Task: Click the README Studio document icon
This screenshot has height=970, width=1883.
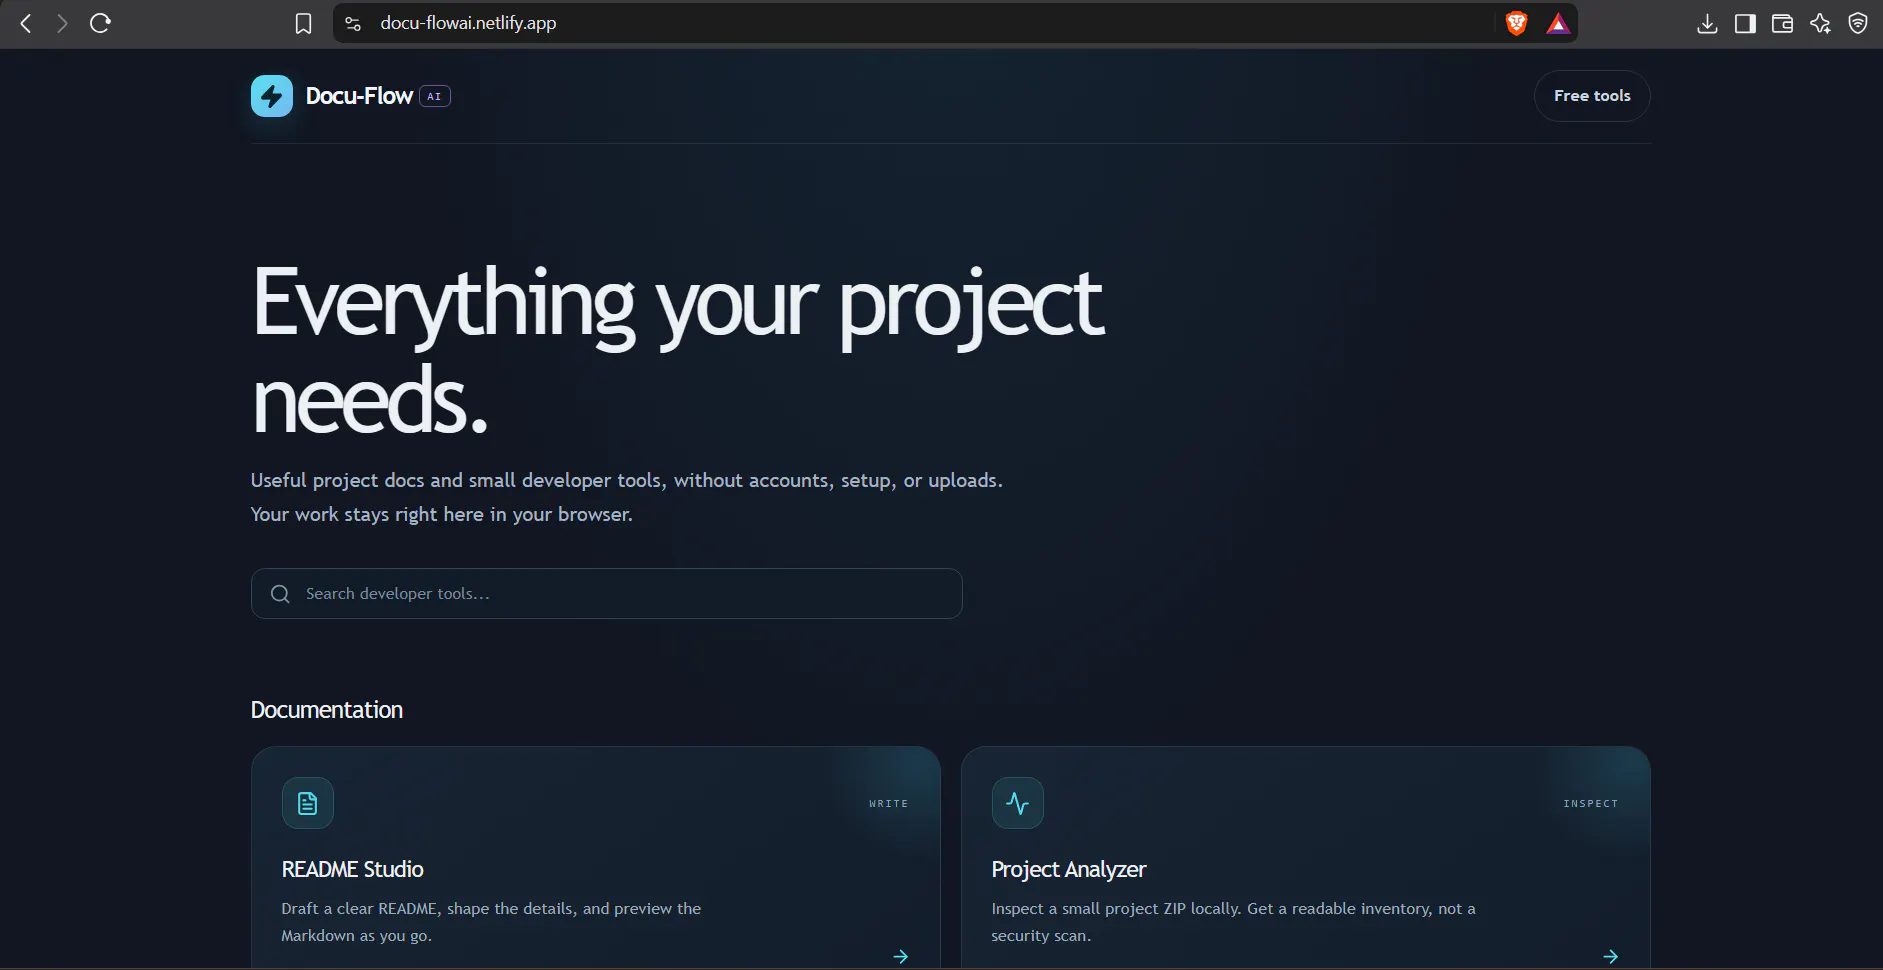Action: [x=308, y=803]
